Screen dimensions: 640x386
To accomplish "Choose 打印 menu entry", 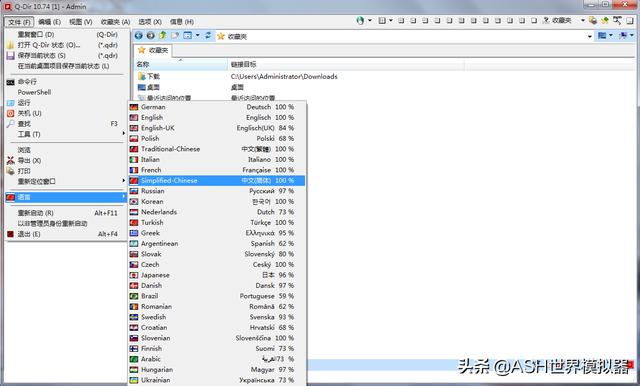I will [65, 171].
